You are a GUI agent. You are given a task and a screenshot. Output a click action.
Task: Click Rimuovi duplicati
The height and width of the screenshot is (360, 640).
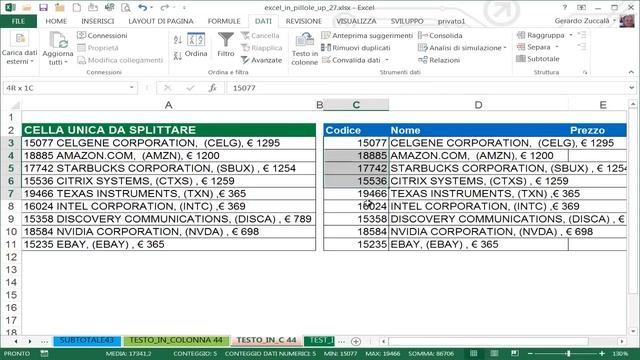[356, 48]
